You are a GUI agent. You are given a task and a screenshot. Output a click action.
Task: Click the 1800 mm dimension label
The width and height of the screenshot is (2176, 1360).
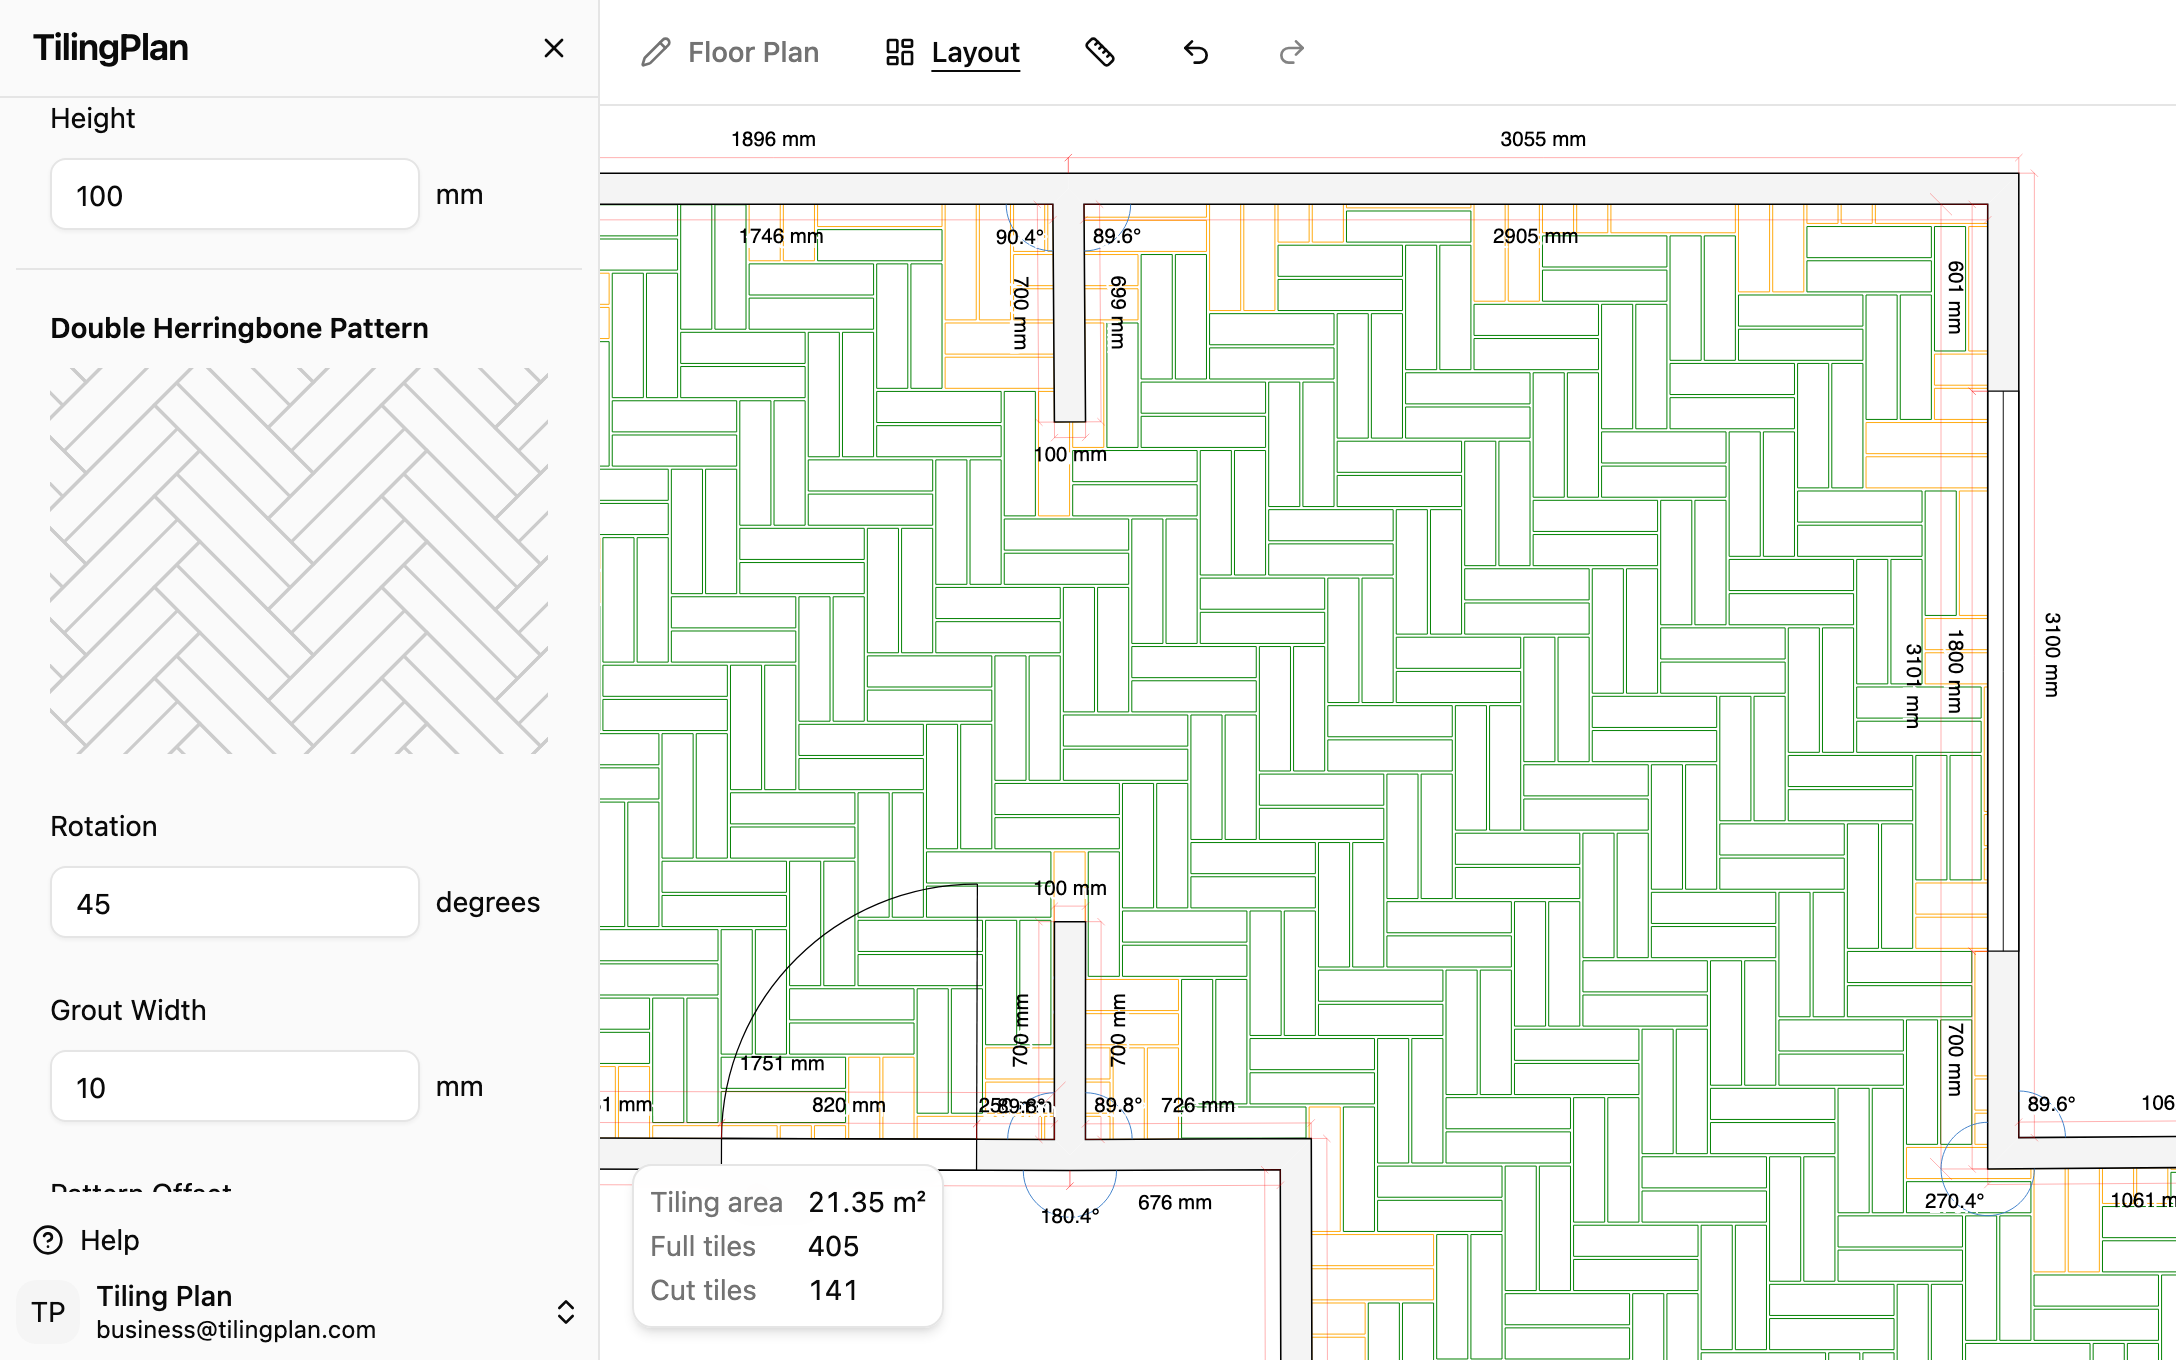(1956, 671)
